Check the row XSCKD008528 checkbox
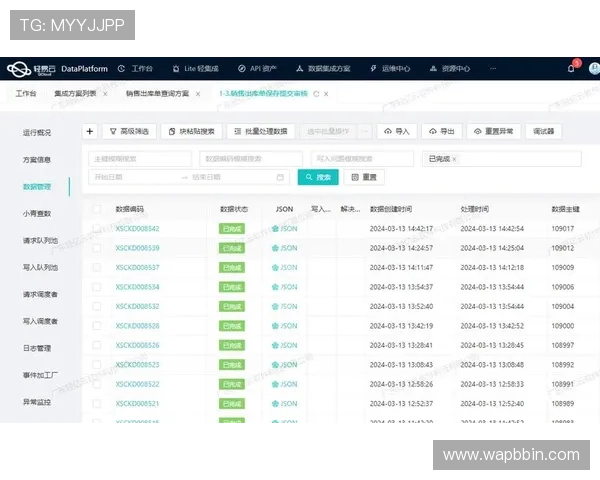This screenshot has width=600, height=480. 97,326
